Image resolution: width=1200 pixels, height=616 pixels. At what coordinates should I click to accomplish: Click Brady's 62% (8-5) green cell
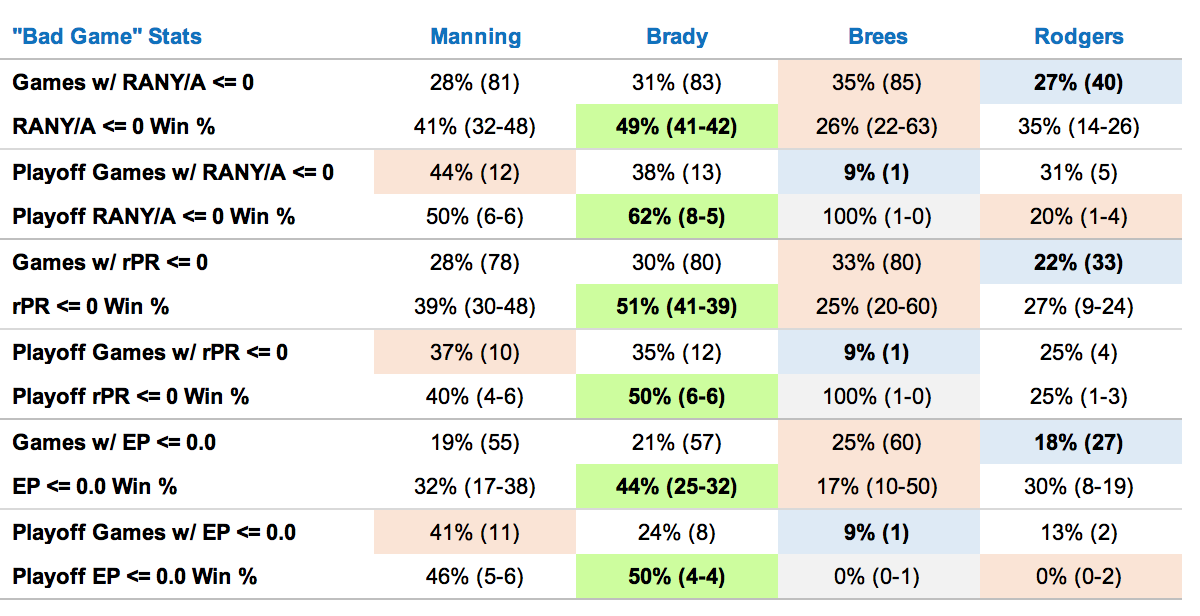click(x=677, y=216)
